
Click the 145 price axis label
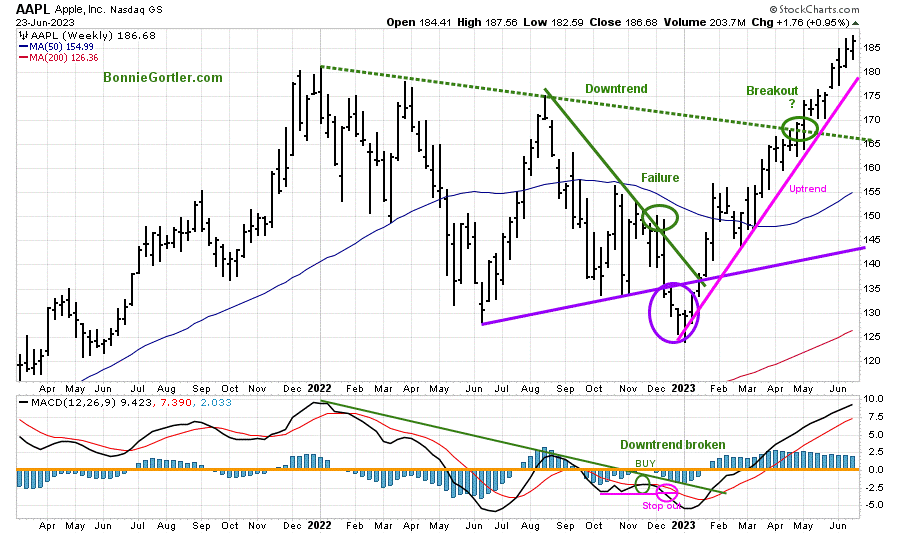click(x=872, y=239)
